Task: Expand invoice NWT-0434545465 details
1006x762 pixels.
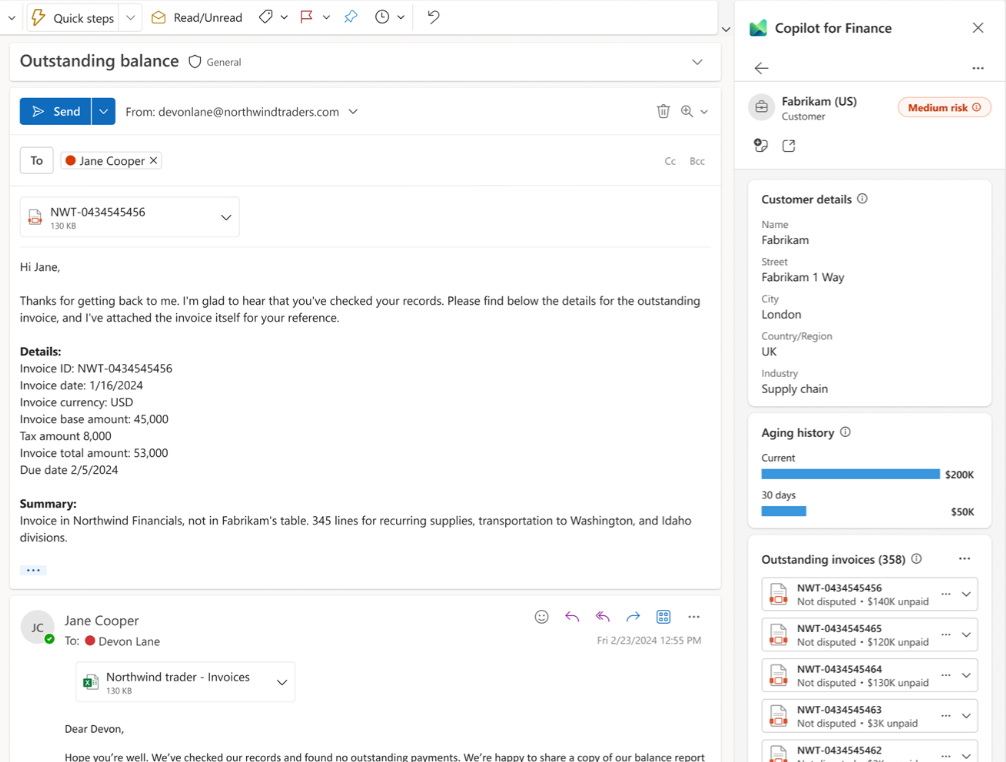Action: point(966,635)
